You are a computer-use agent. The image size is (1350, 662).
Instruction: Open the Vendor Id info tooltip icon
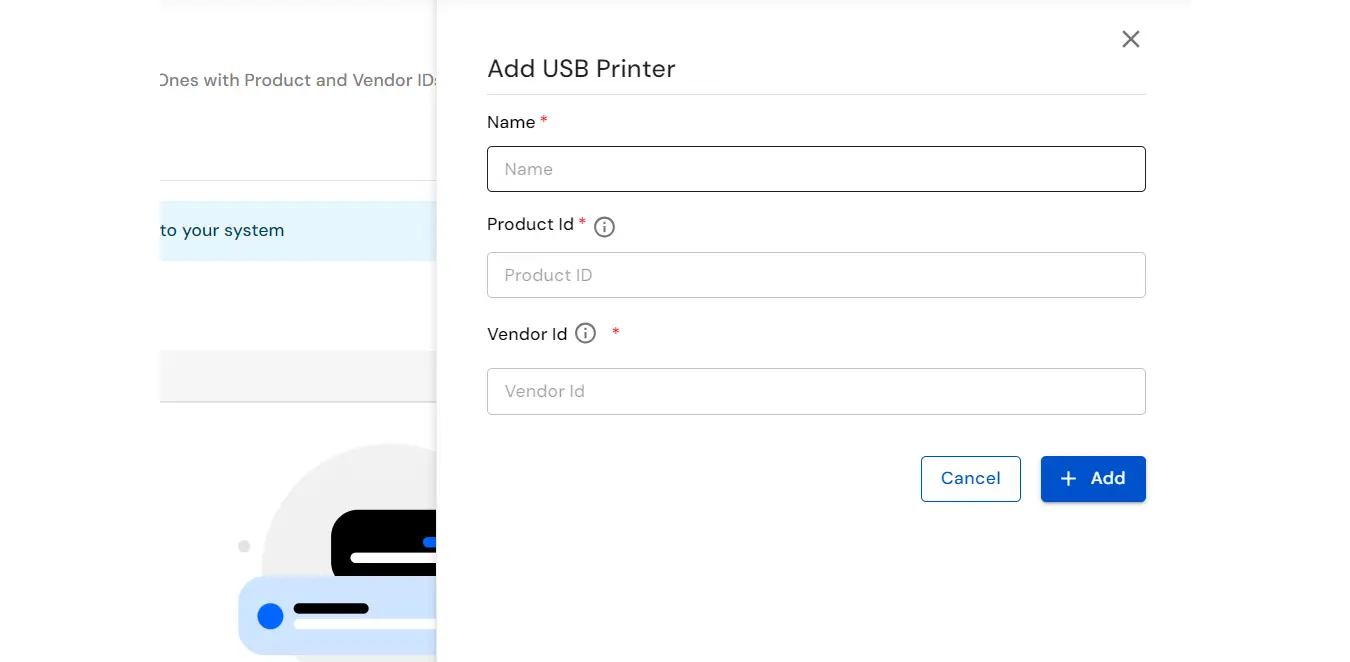pyautogui.click(x=585, y=333)
